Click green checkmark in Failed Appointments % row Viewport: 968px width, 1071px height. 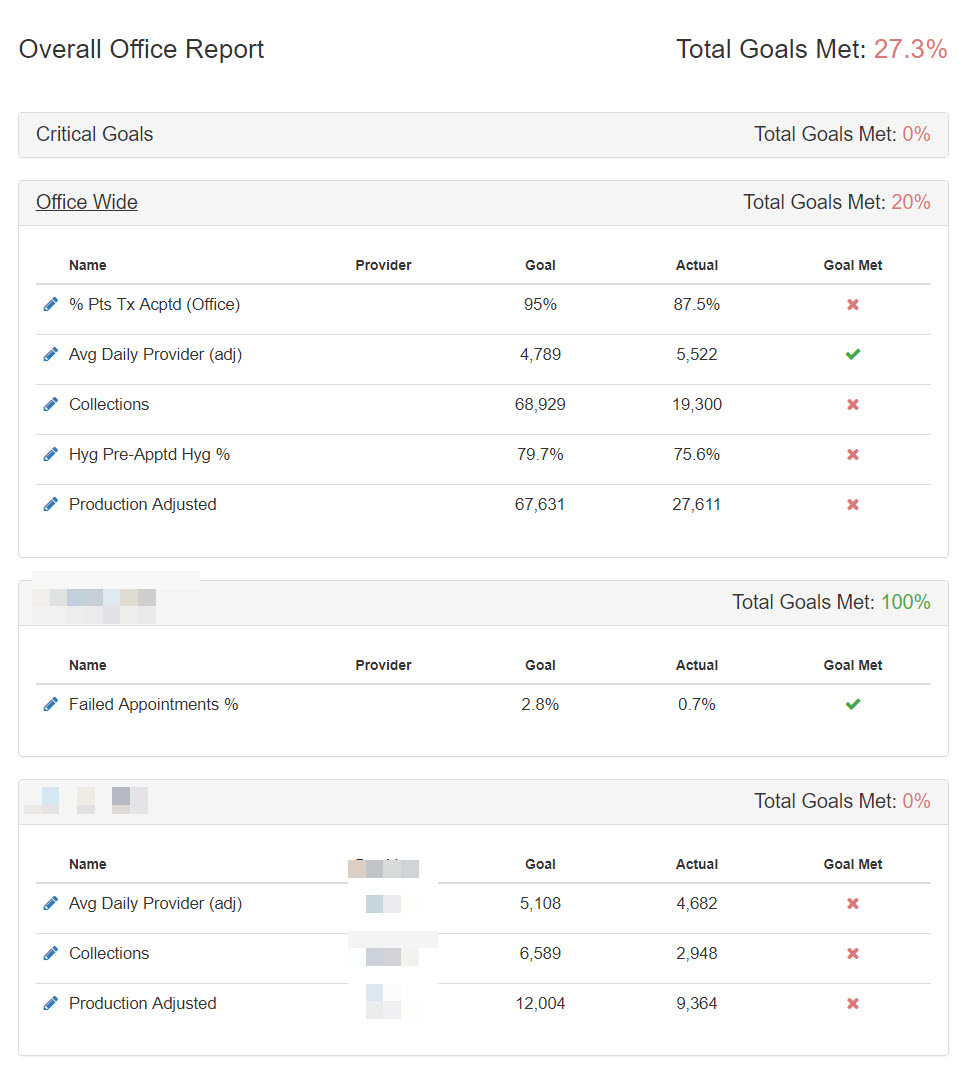click(x=853, y=704)
